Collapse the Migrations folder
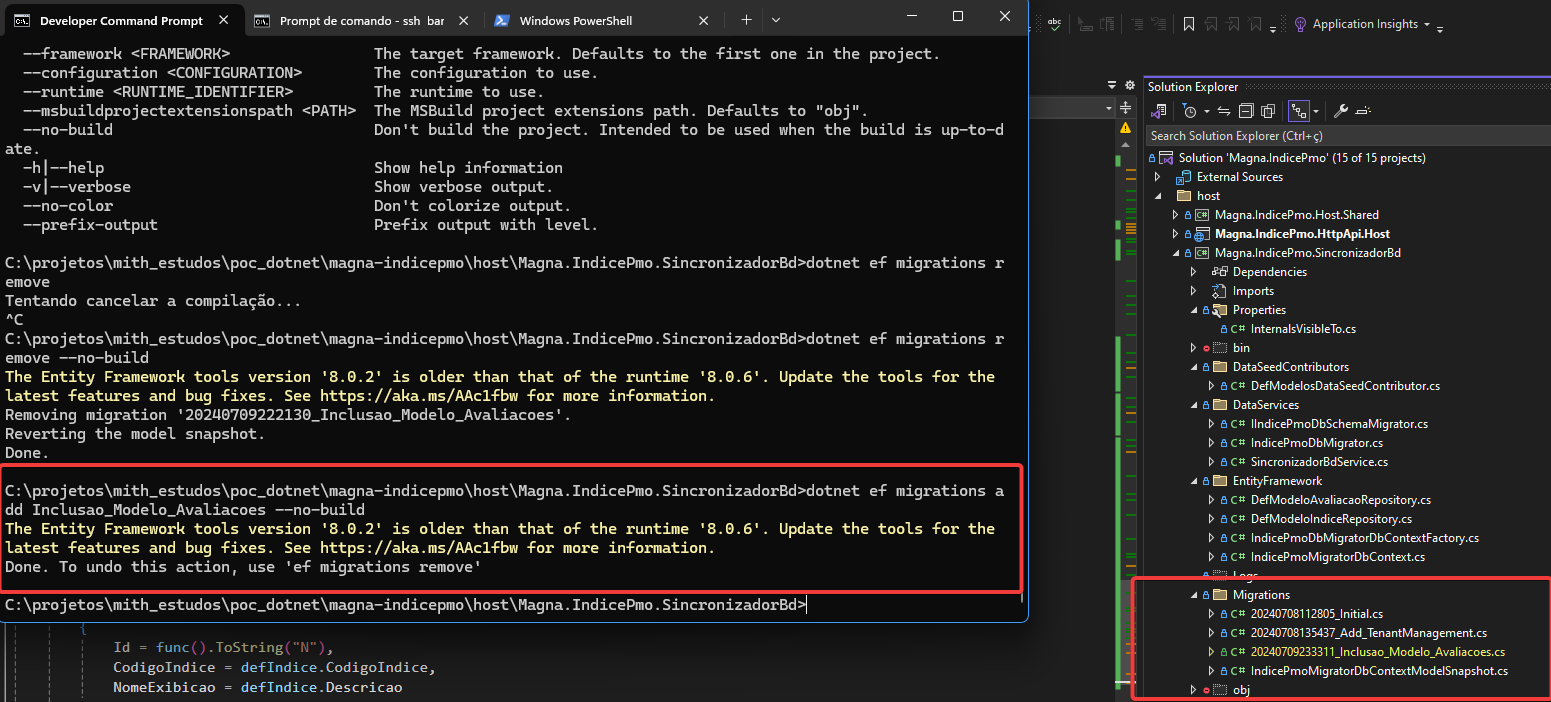This screenshot has width=1551, height=702. tap(1194, 595)
